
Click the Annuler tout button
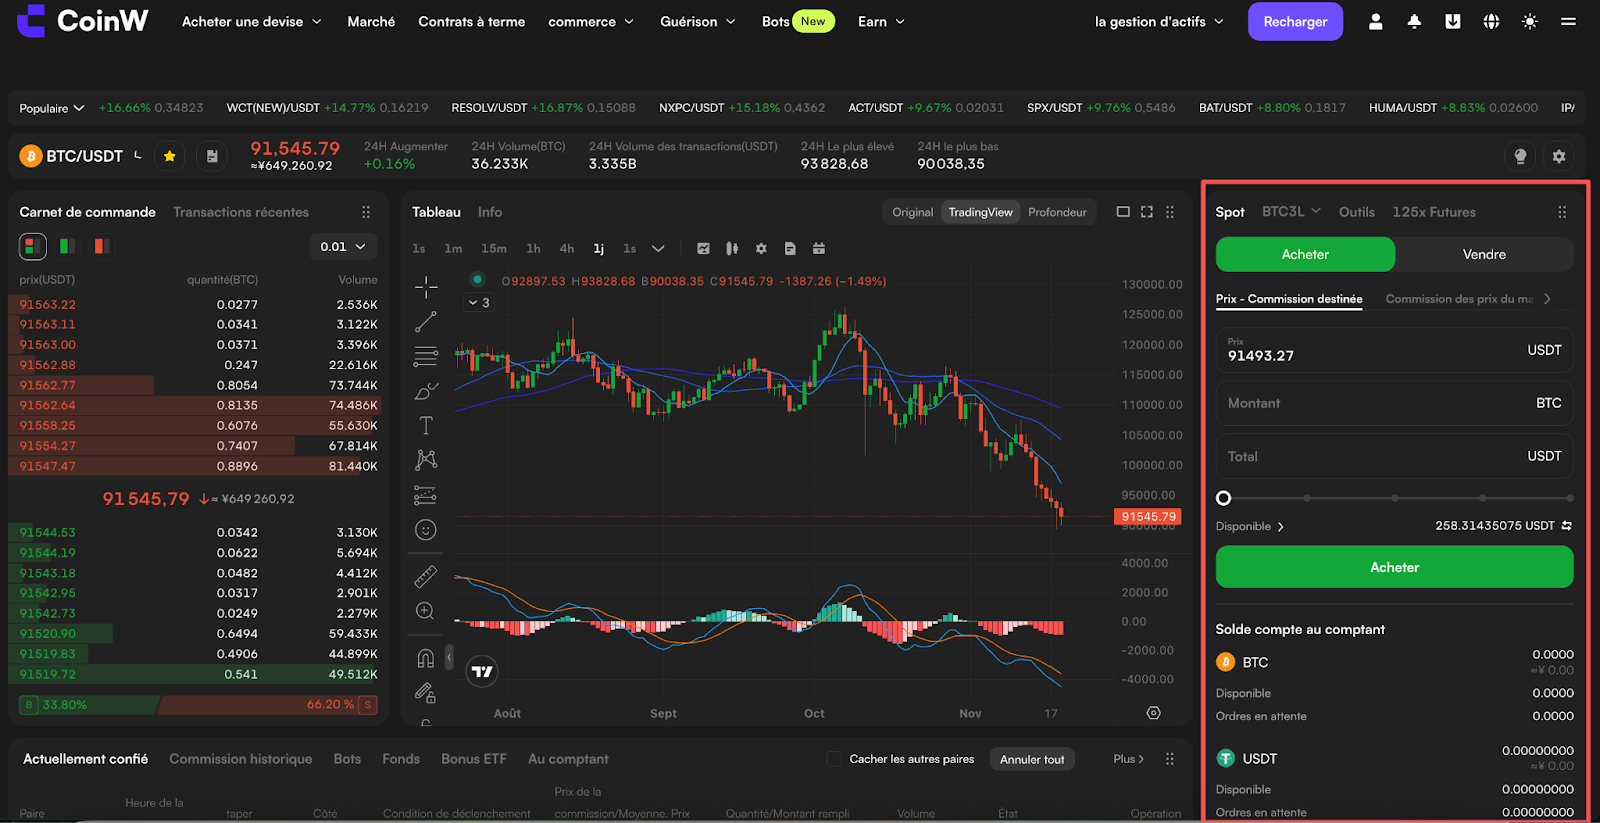[x=1032, y=759]
